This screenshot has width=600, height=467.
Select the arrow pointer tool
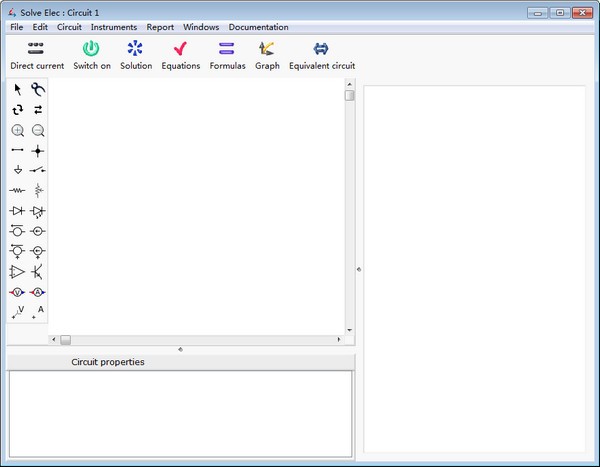(17, 90)
